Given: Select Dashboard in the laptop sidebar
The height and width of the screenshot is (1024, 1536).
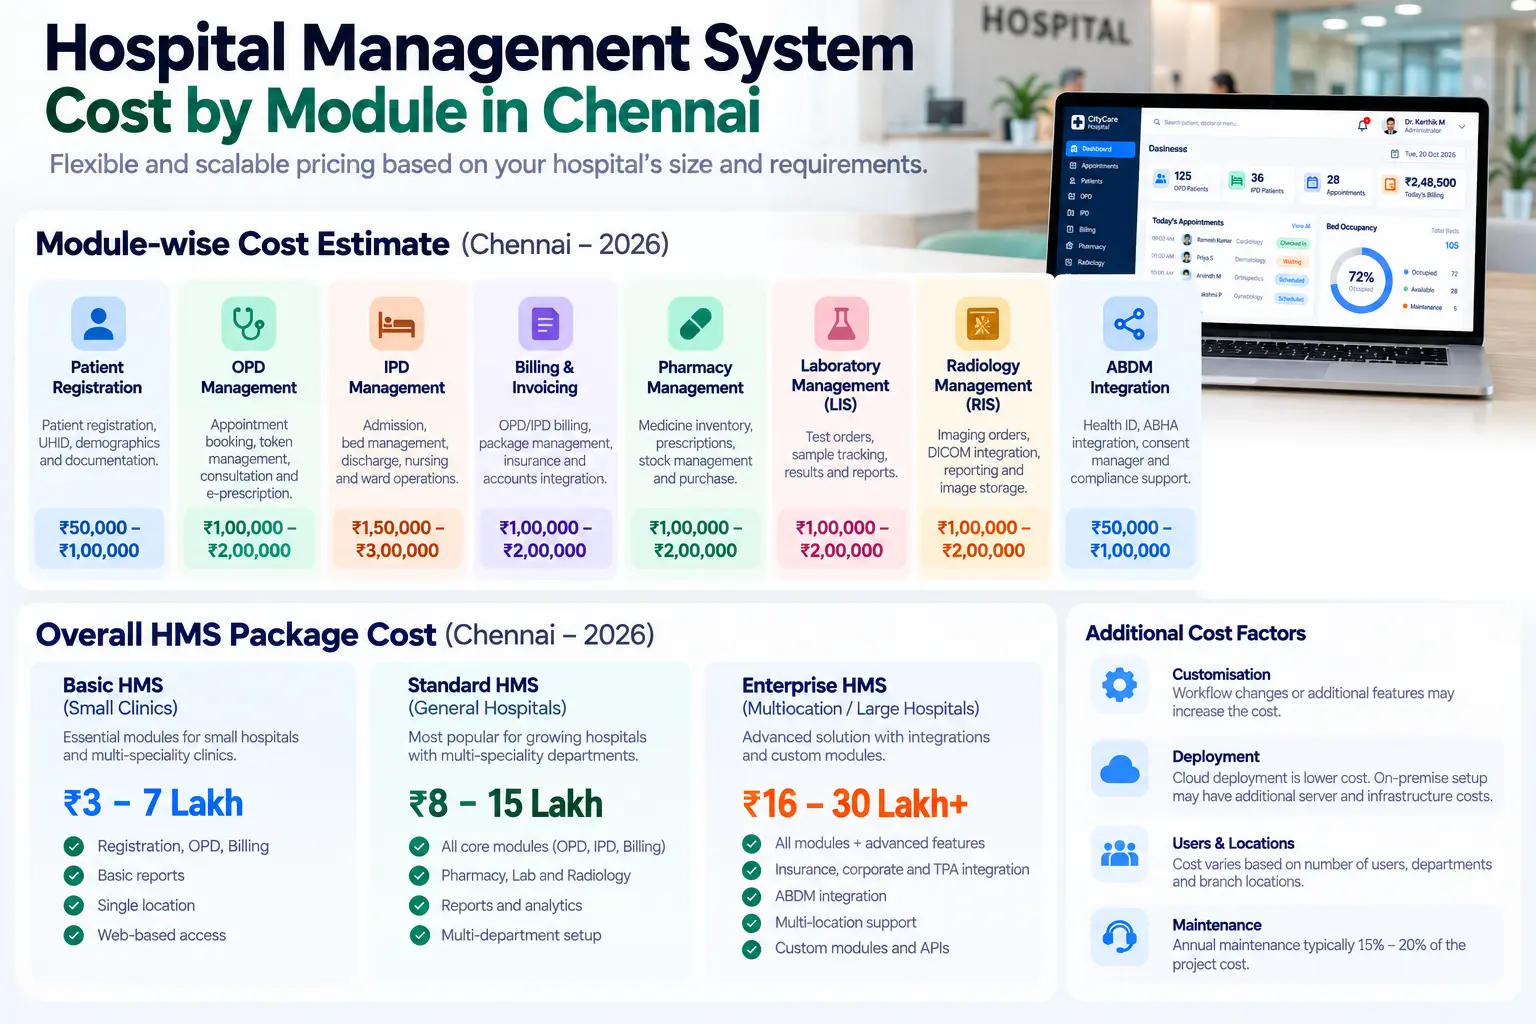Looking at the screenshot, I should pos(1101,149).
